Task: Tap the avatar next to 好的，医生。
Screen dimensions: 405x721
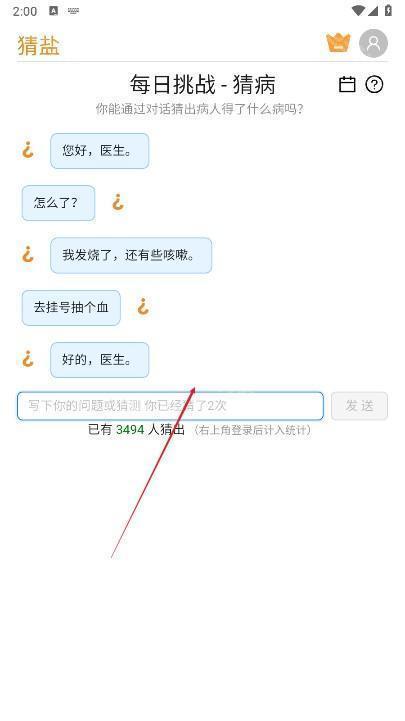Action: point(28,359)
